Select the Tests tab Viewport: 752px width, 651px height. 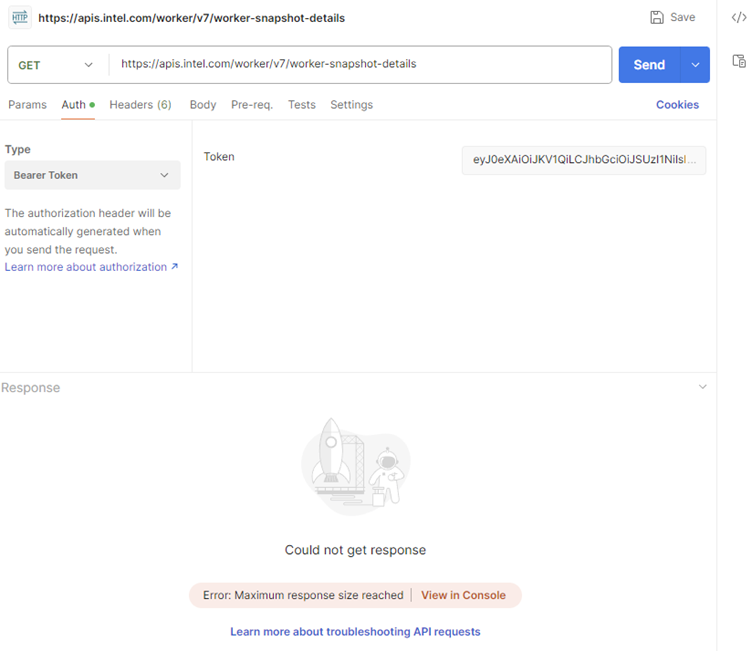(302, 105)
